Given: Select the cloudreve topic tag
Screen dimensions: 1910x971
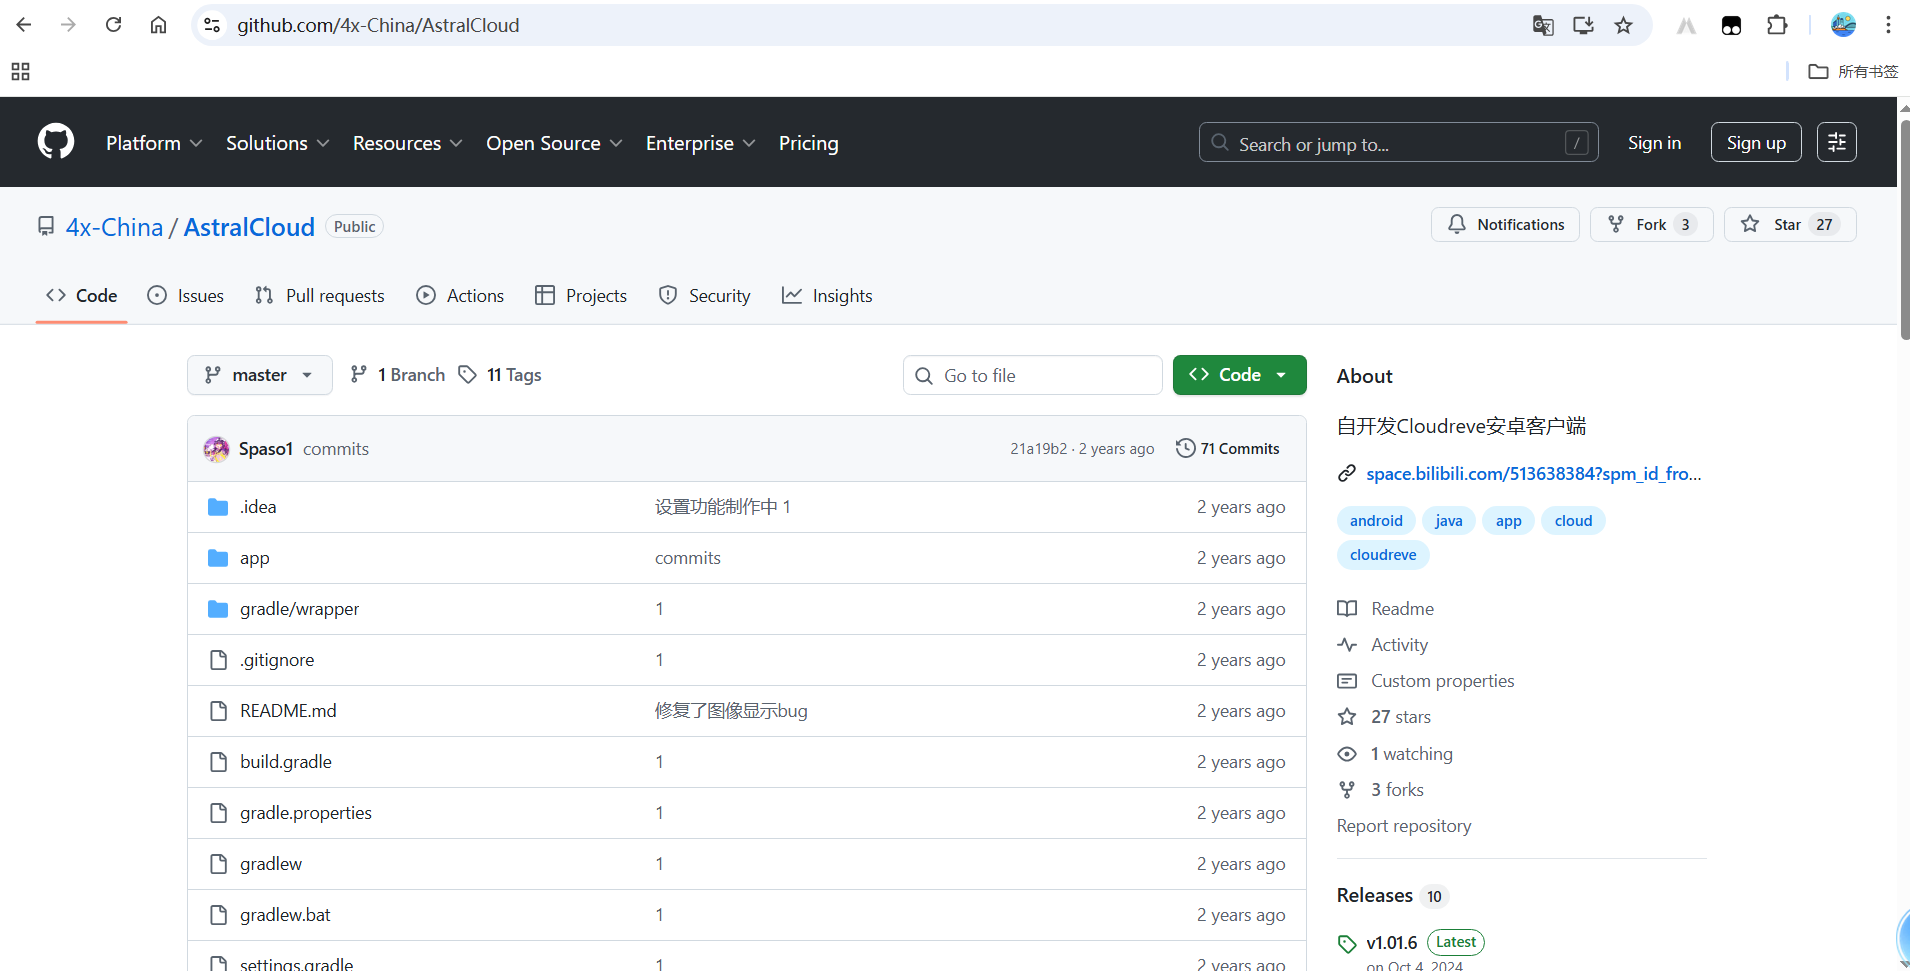Looking at the screenshot, I should 1383,555.
